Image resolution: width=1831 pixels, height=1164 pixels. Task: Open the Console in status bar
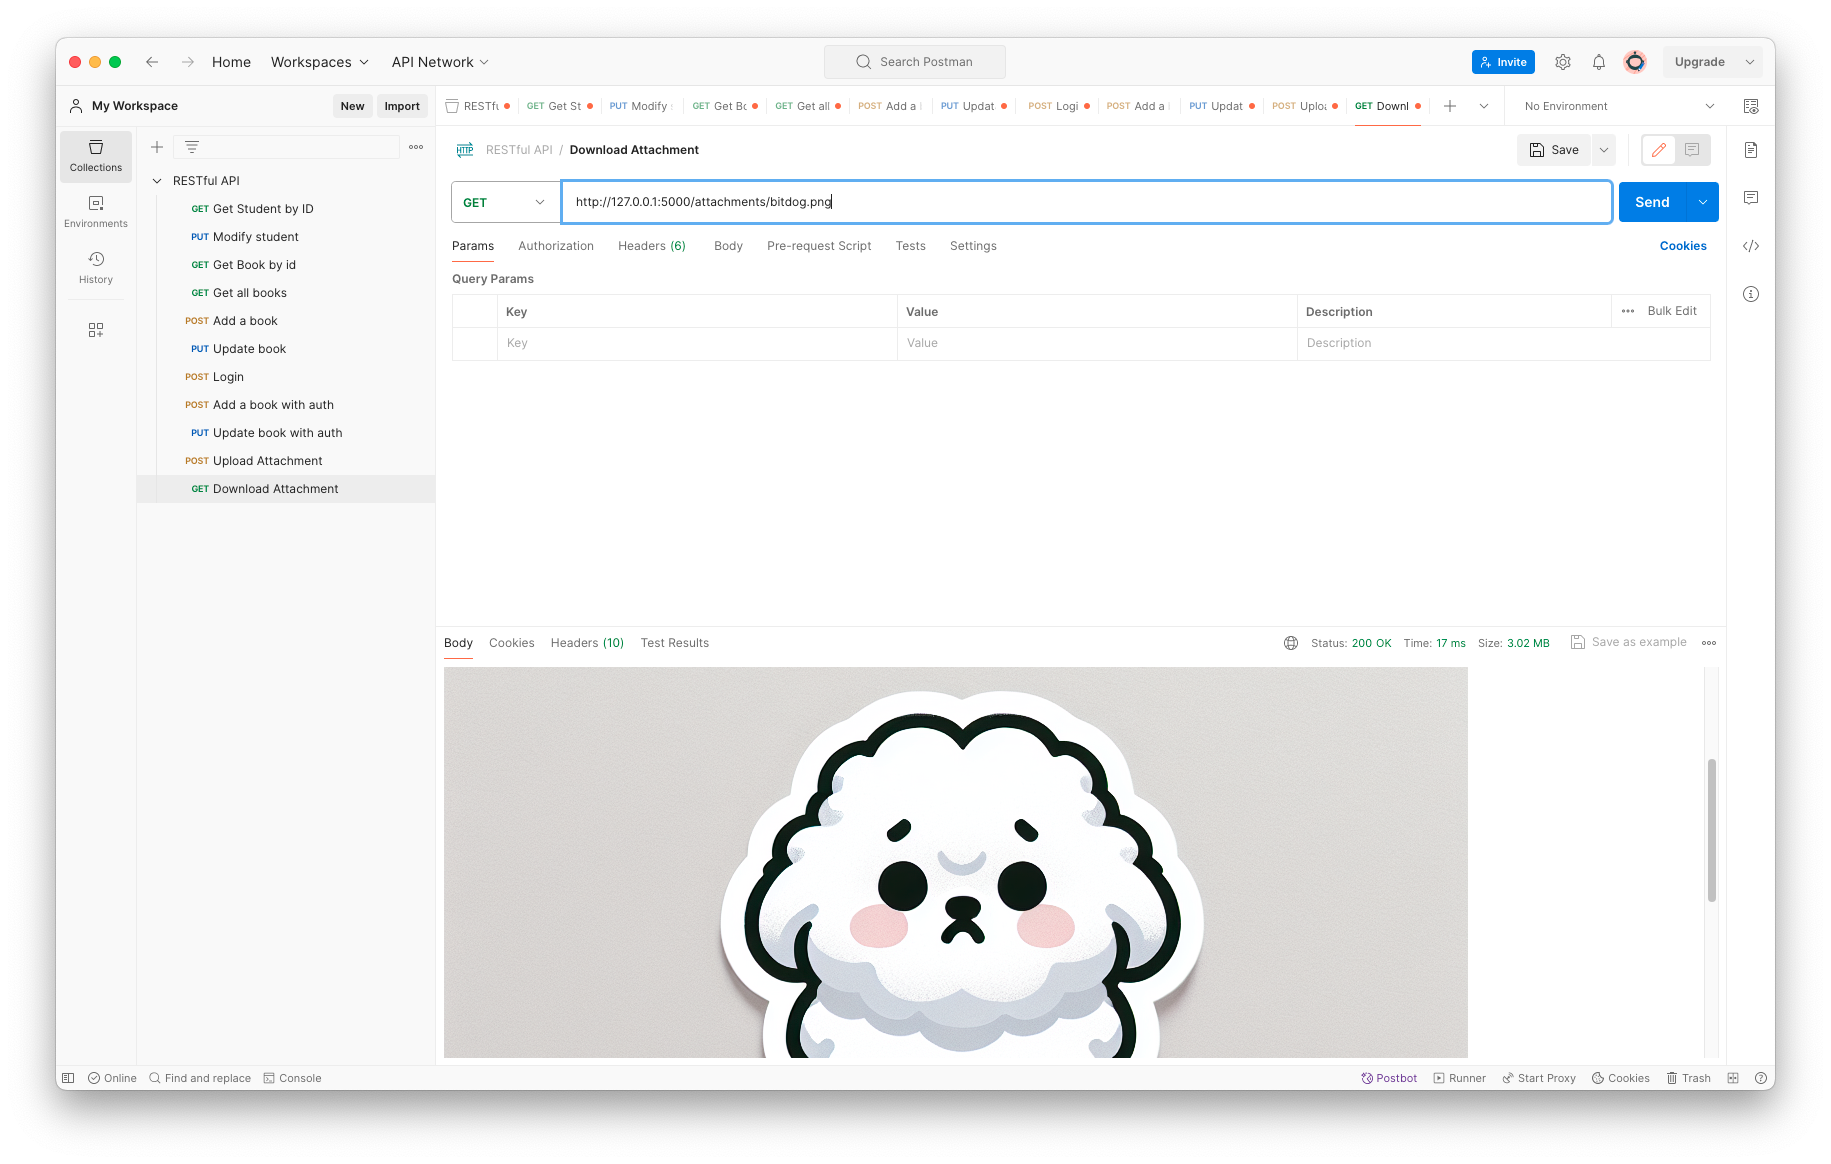click(293, 1078)
